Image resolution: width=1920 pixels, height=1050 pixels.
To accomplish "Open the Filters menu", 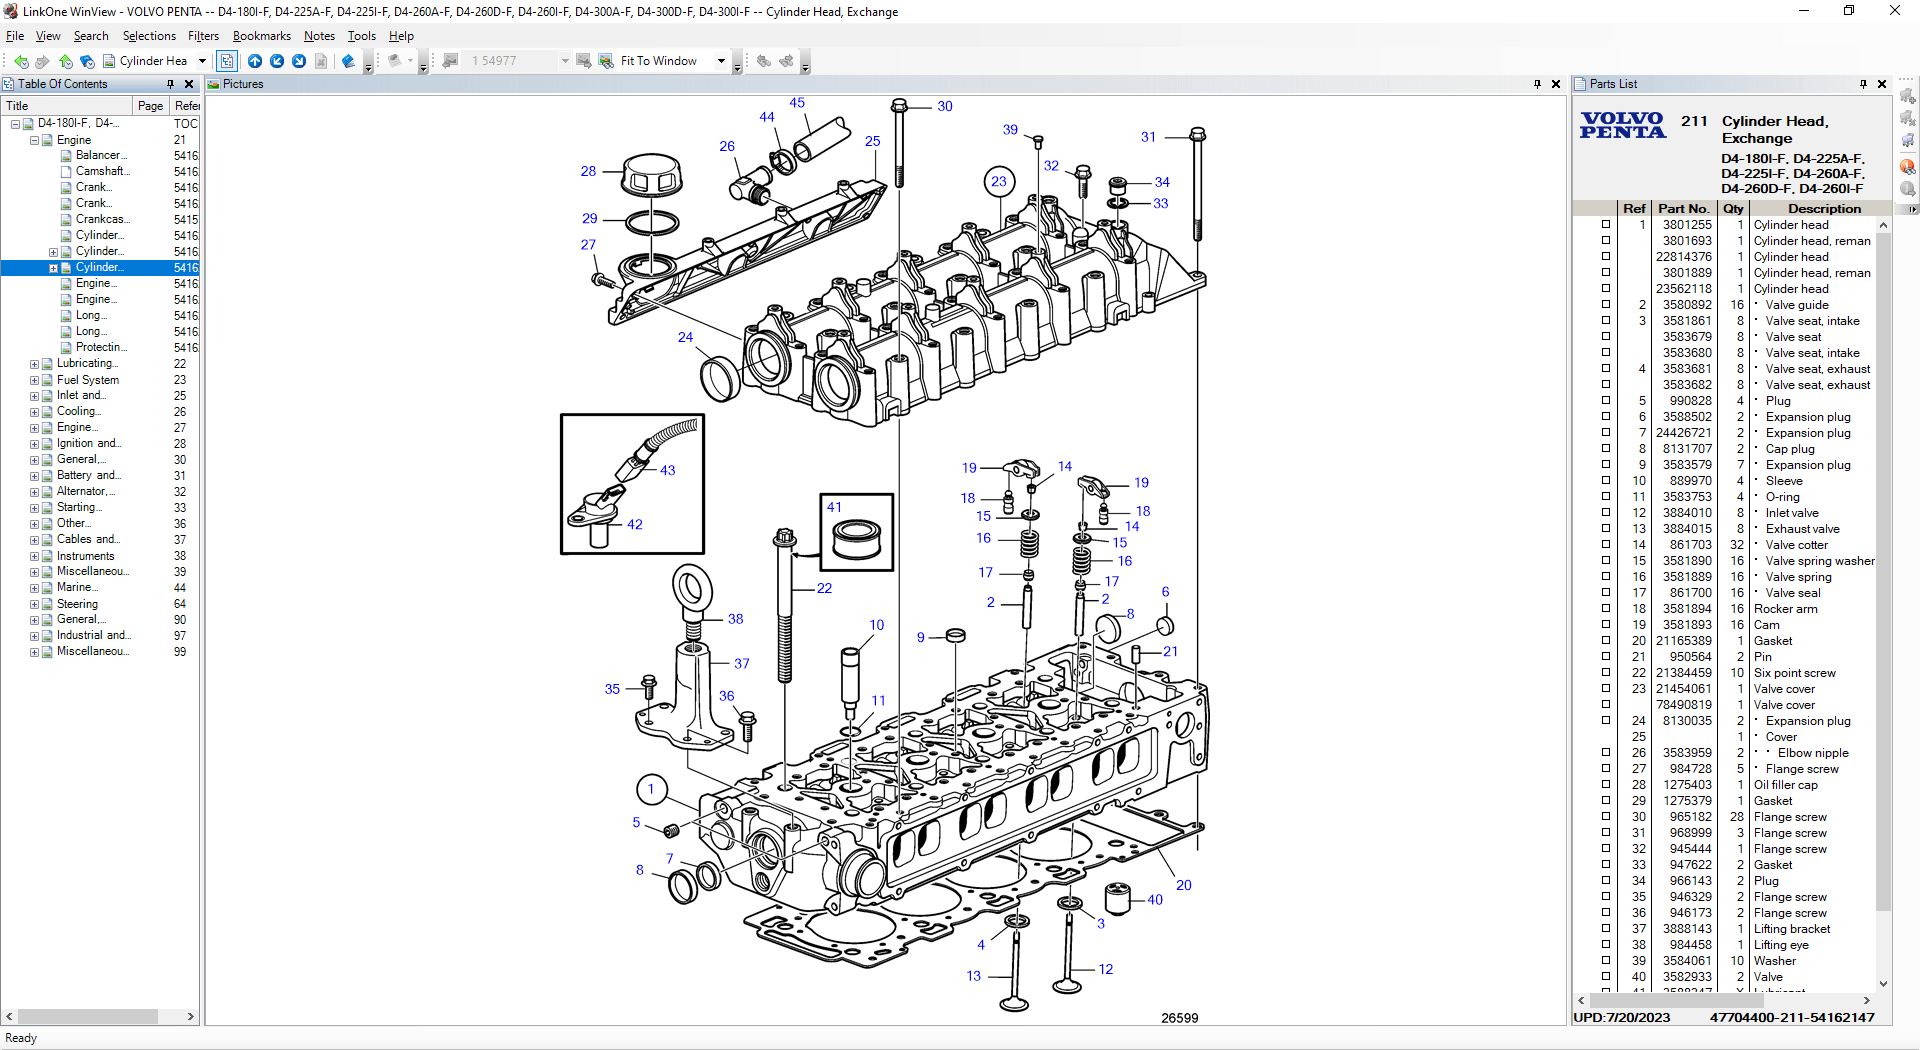I will click(203, 36).
